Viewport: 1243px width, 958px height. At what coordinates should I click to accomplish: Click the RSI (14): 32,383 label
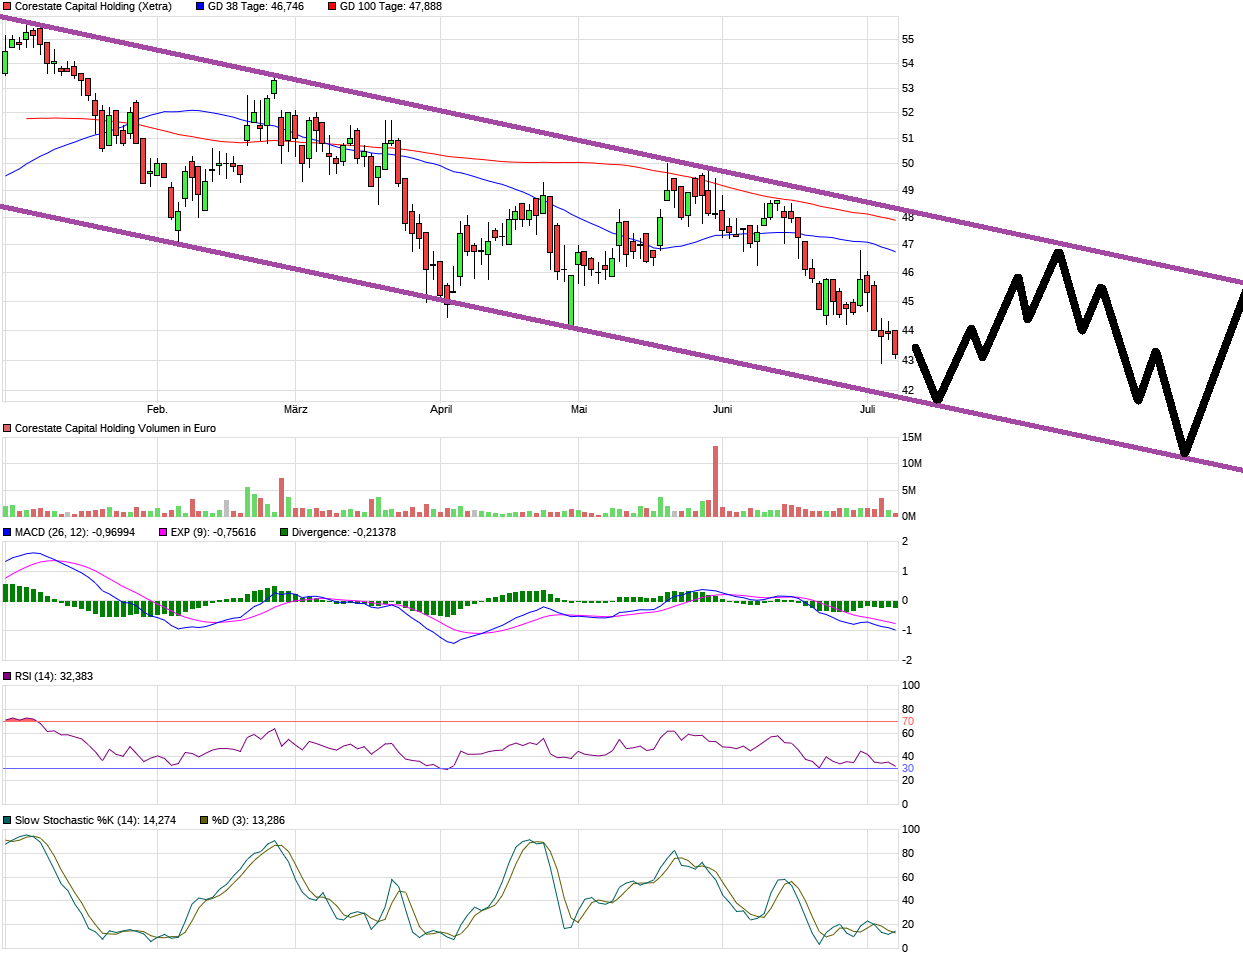(x=54, y=676)
